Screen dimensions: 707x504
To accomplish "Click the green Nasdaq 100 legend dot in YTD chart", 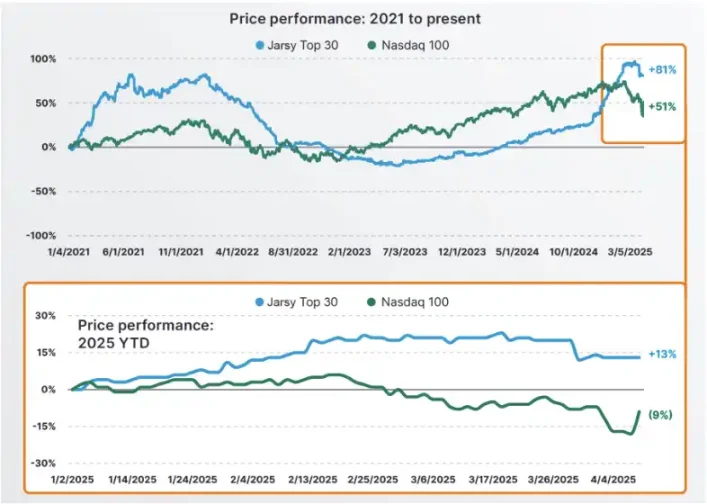I will [372, 302].
